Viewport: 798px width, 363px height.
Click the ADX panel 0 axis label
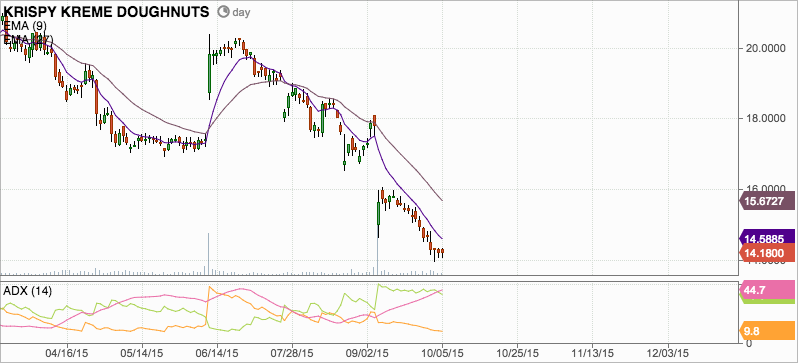(749, 343)
